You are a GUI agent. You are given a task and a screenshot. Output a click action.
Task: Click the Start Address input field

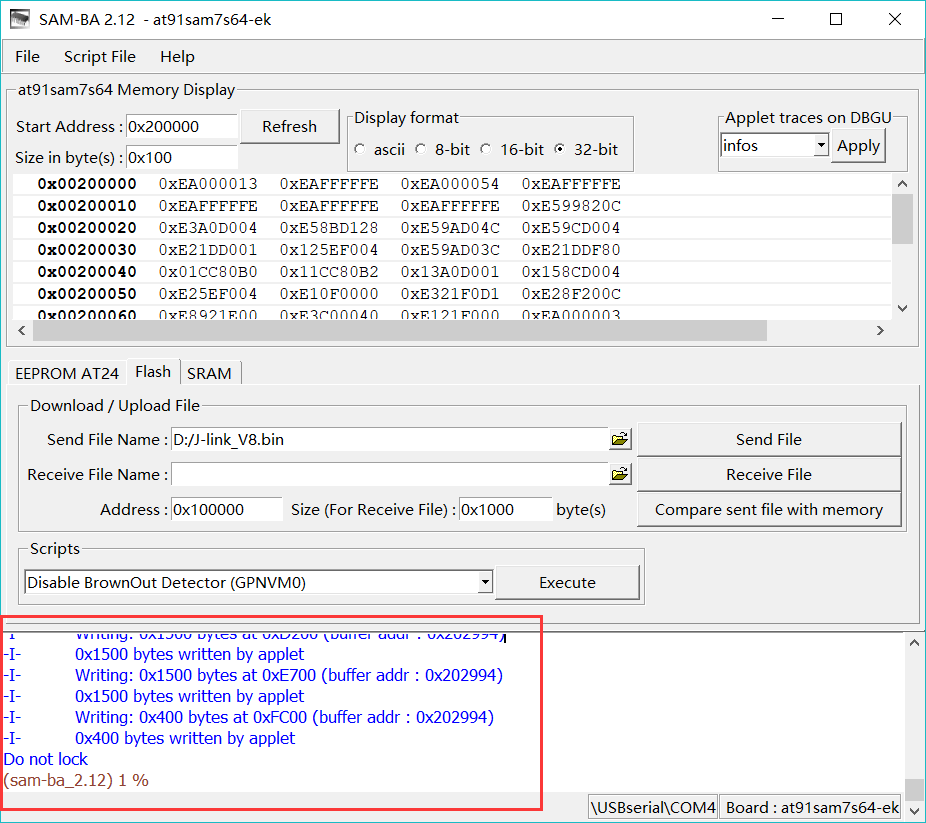180,126
